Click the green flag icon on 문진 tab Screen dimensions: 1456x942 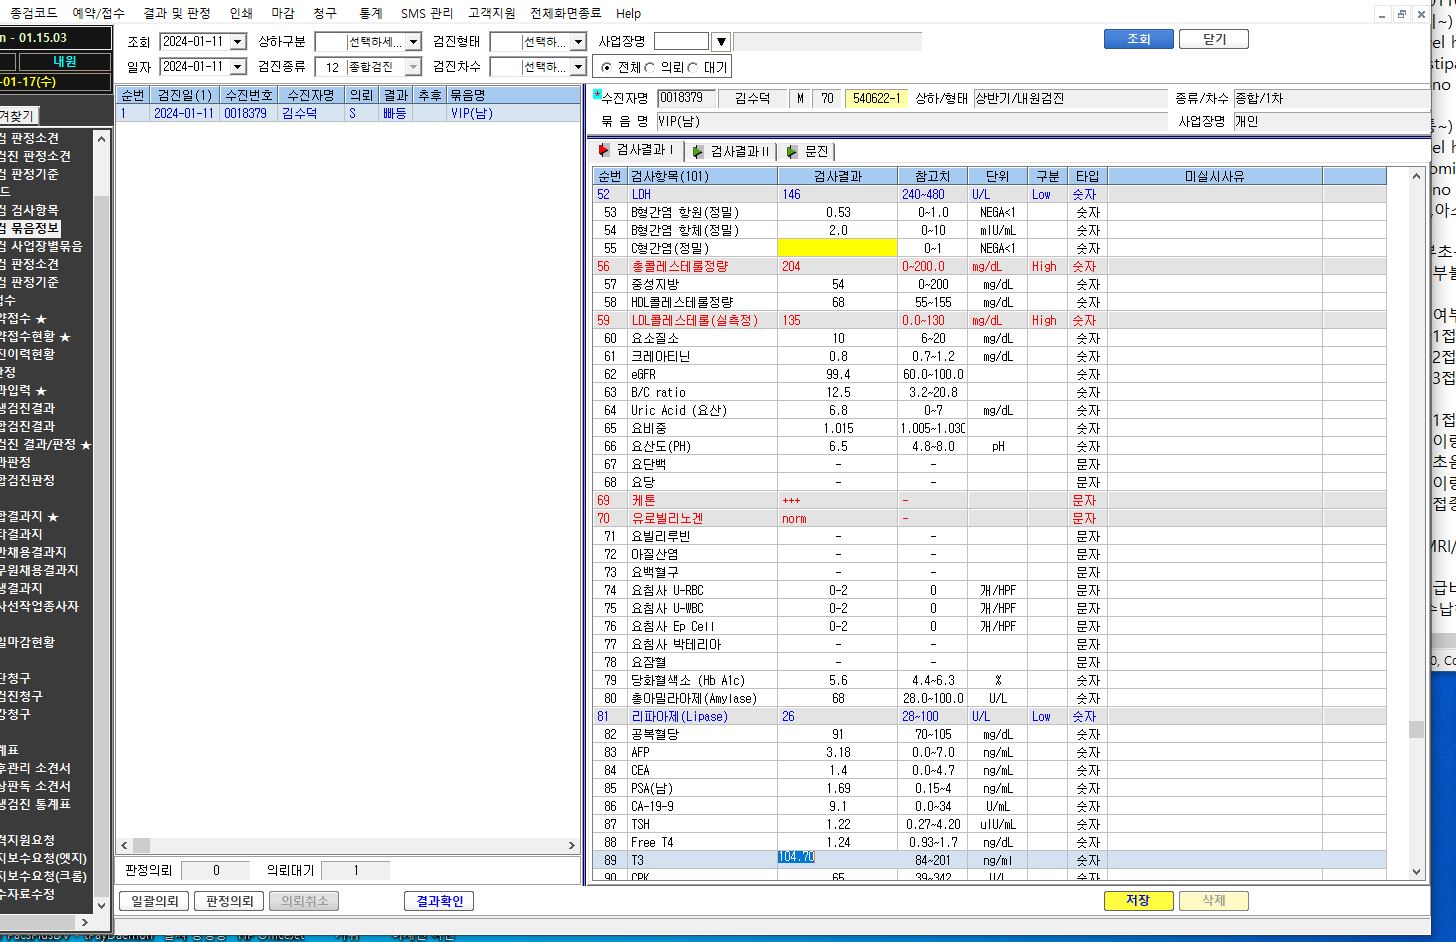pos(792,151)
